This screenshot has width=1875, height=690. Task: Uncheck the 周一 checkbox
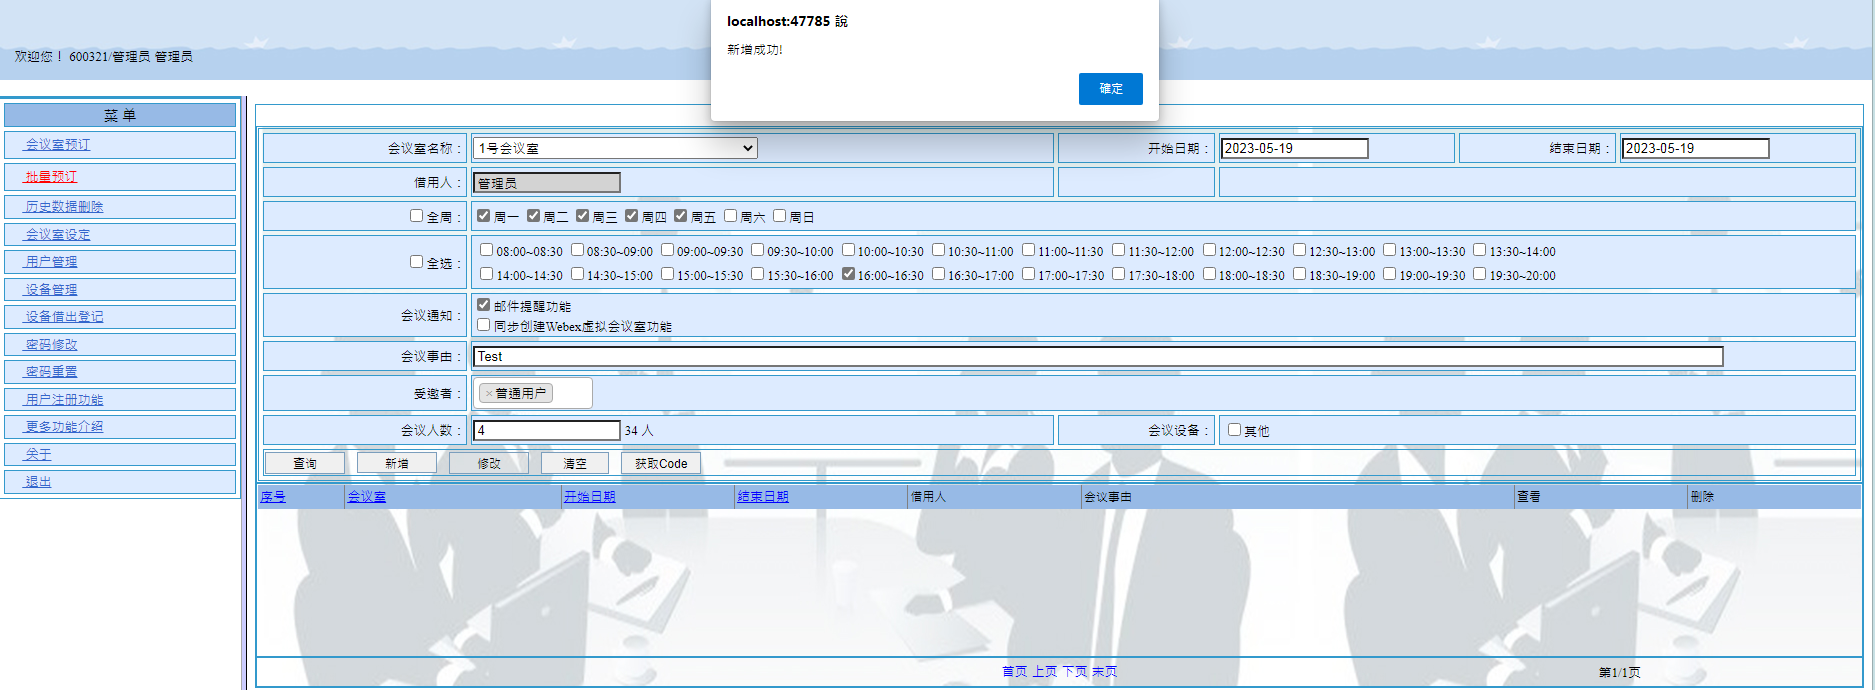pos(484,216)
